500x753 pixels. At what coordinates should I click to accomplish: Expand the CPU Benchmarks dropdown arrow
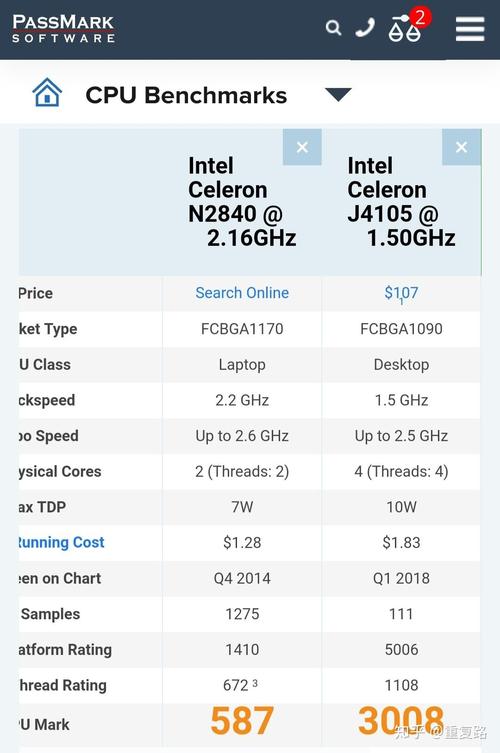tap(339, 94)
